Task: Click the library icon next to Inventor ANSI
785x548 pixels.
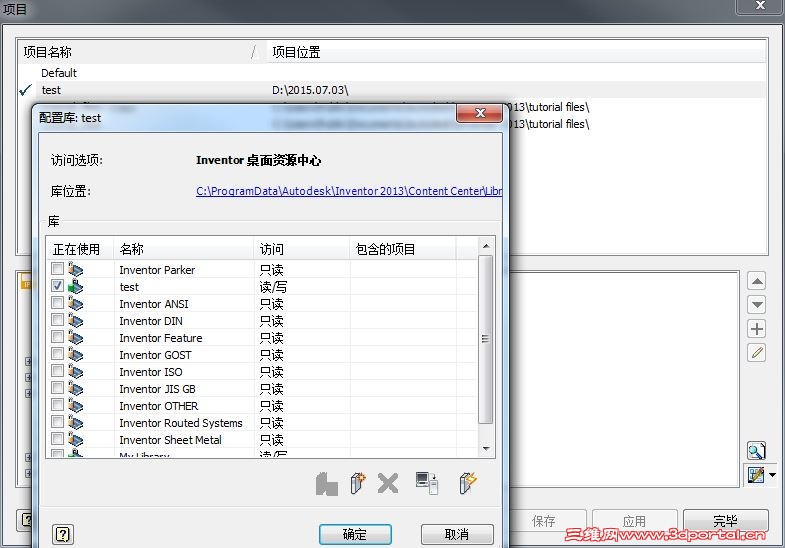Action: [76, 304]
